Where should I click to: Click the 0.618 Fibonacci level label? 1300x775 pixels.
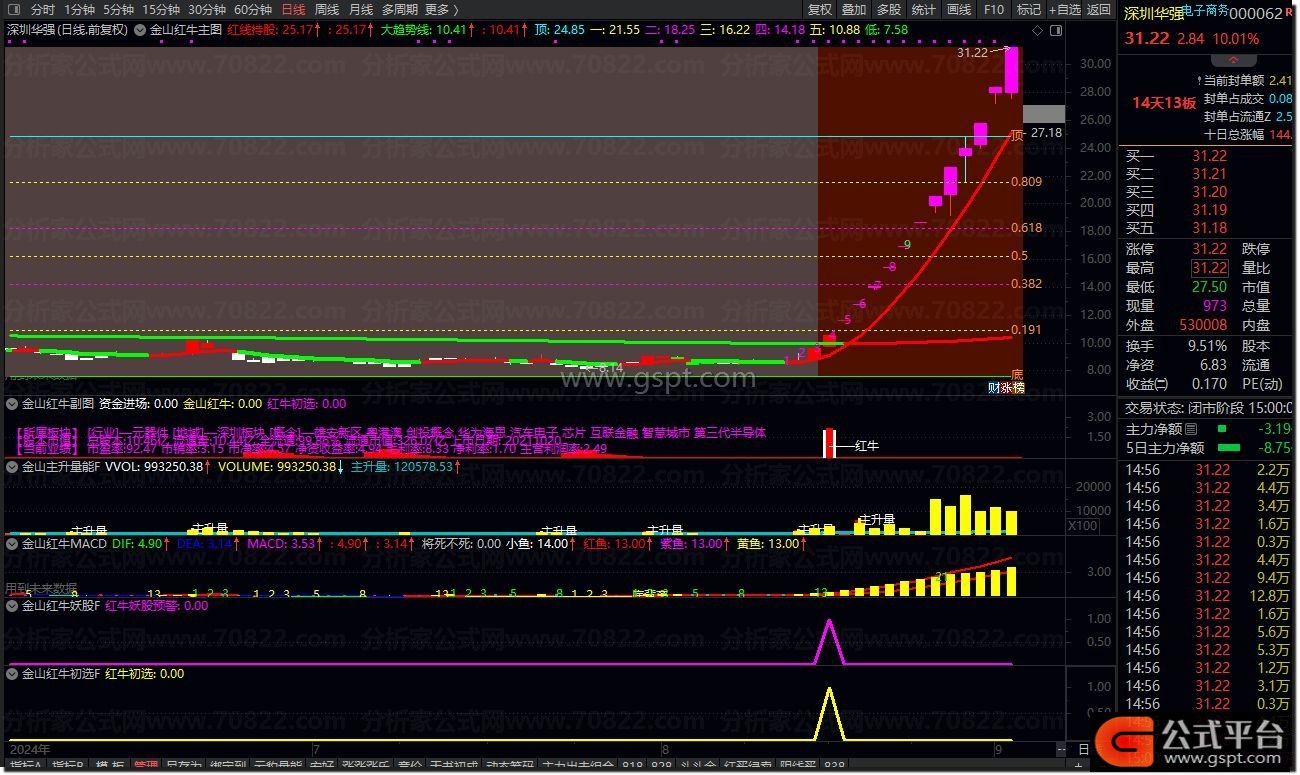[x=1027, y=228]
